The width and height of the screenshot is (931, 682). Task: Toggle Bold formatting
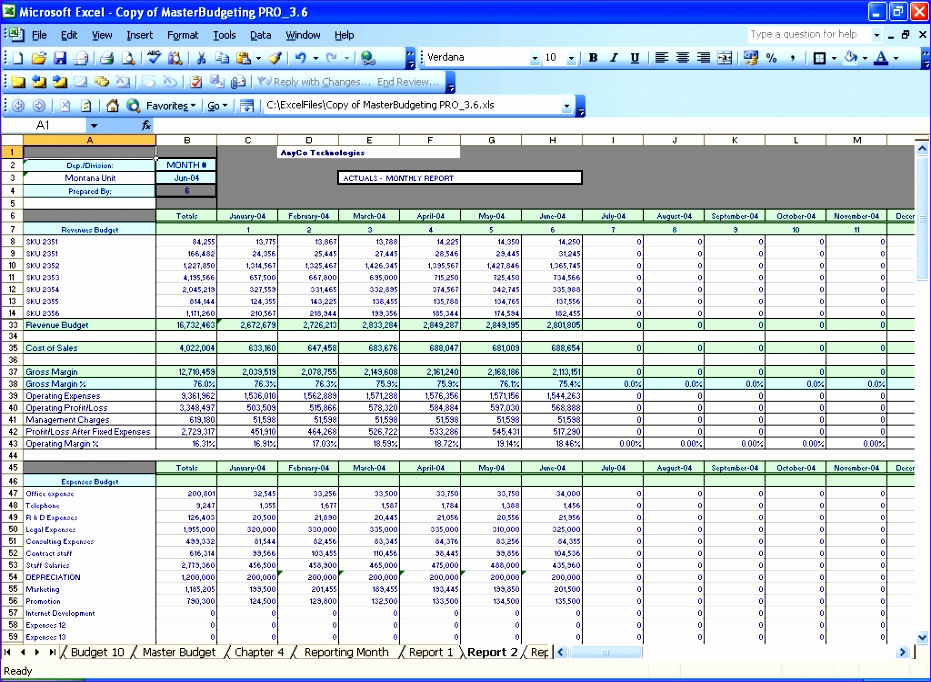tap(593, 58)
